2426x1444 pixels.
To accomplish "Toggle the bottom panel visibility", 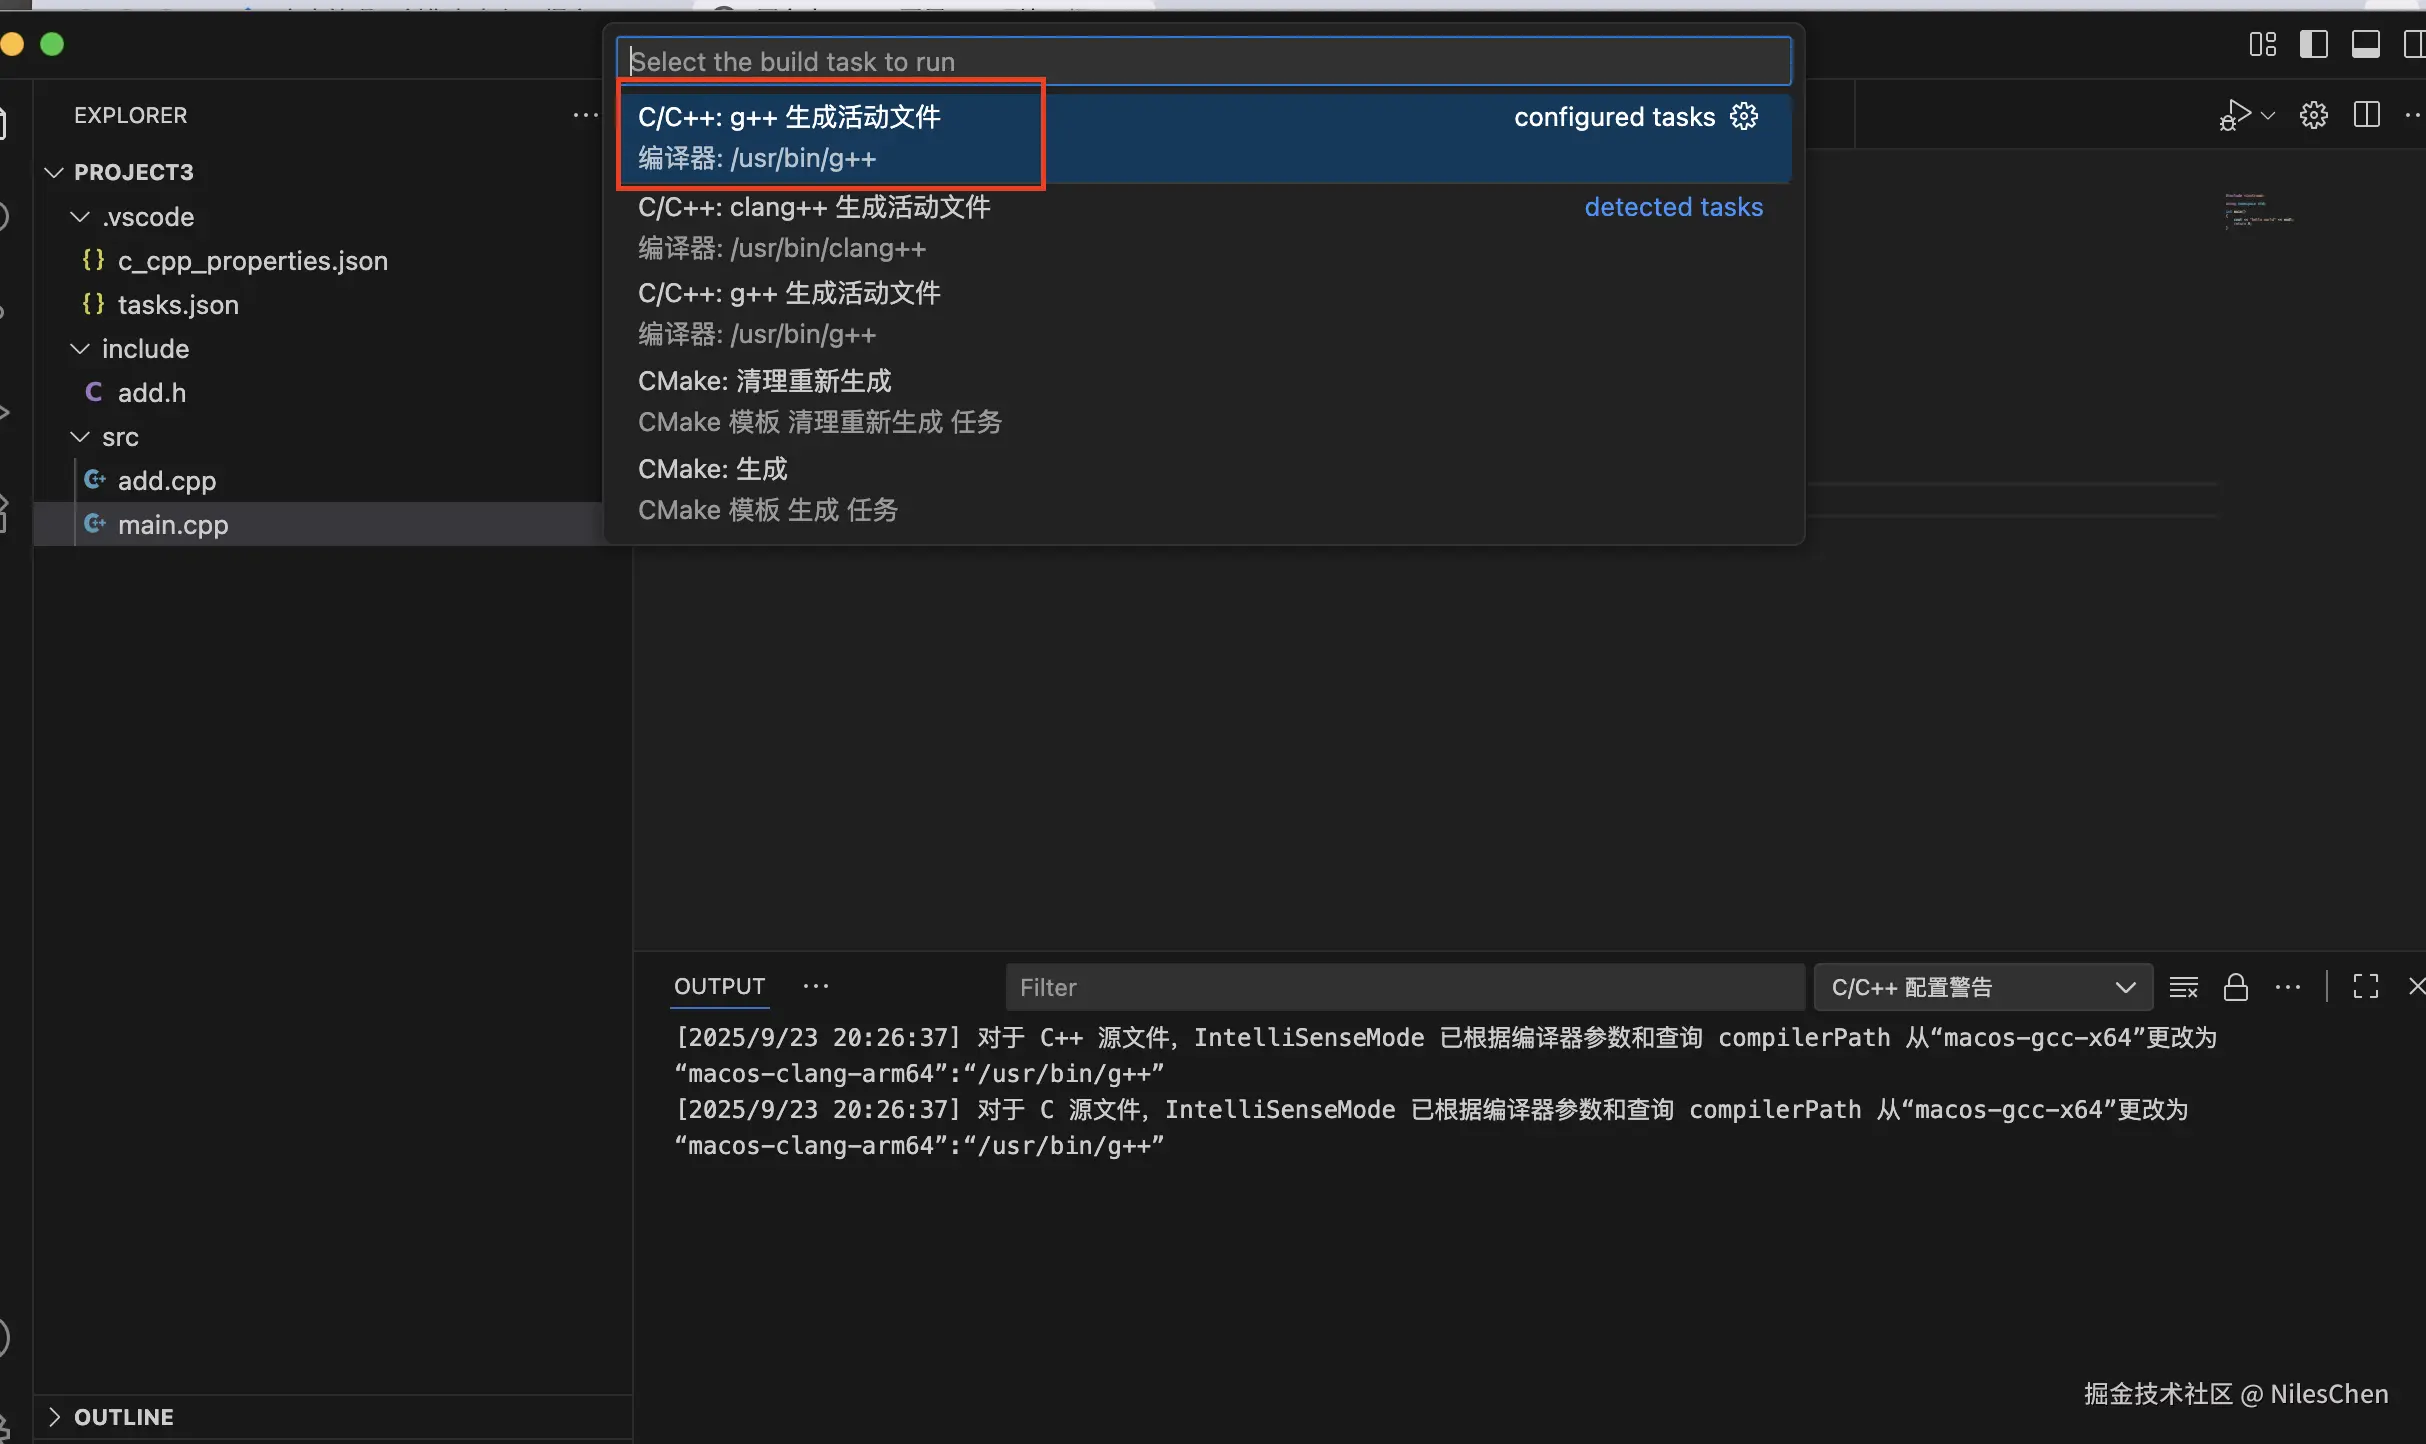I will point(2365,44).
